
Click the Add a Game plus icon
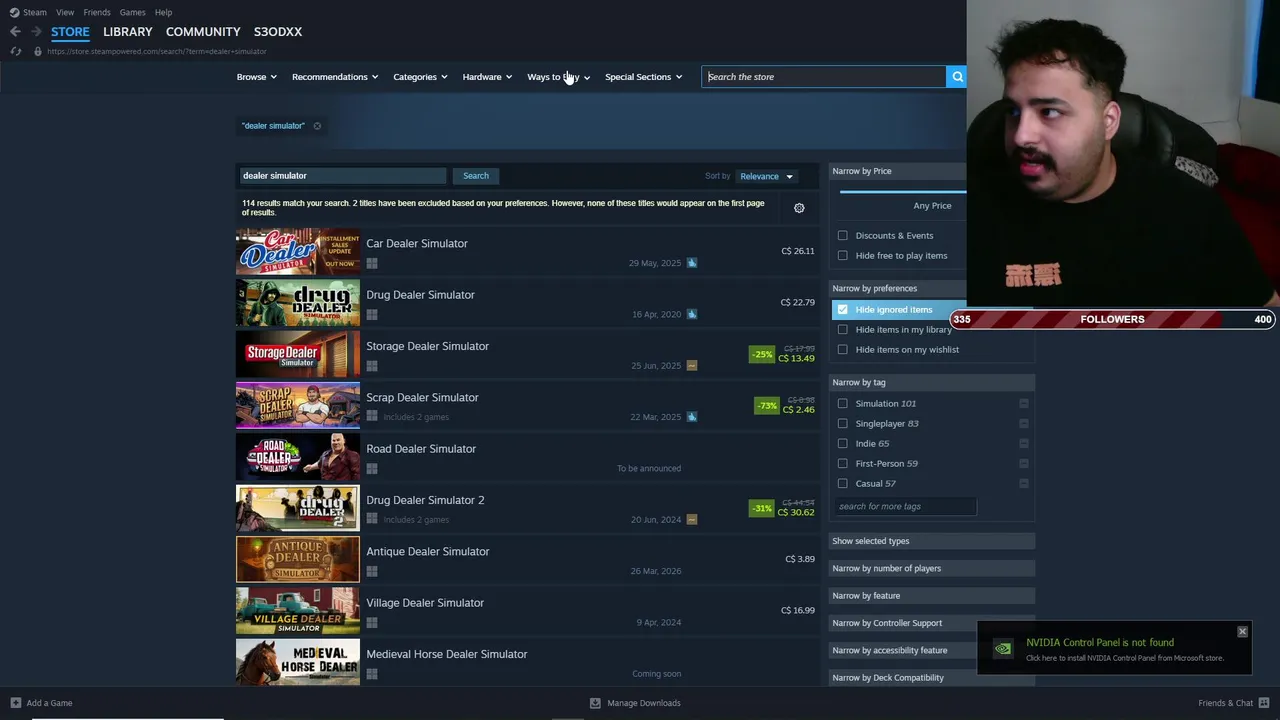click(x=15, y=703)
